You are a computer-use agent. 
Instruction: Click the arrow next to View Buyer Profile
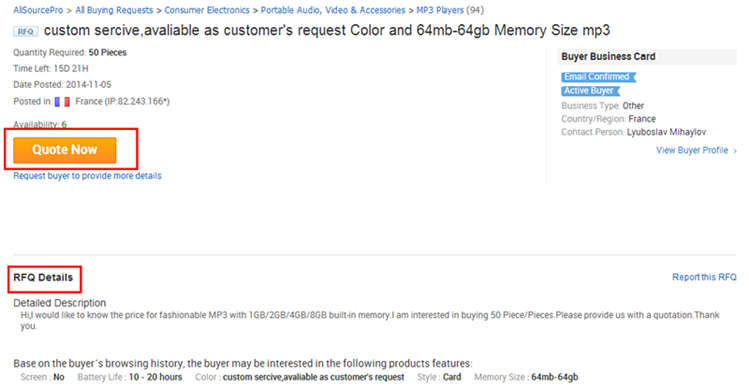[x=735, y=151]
